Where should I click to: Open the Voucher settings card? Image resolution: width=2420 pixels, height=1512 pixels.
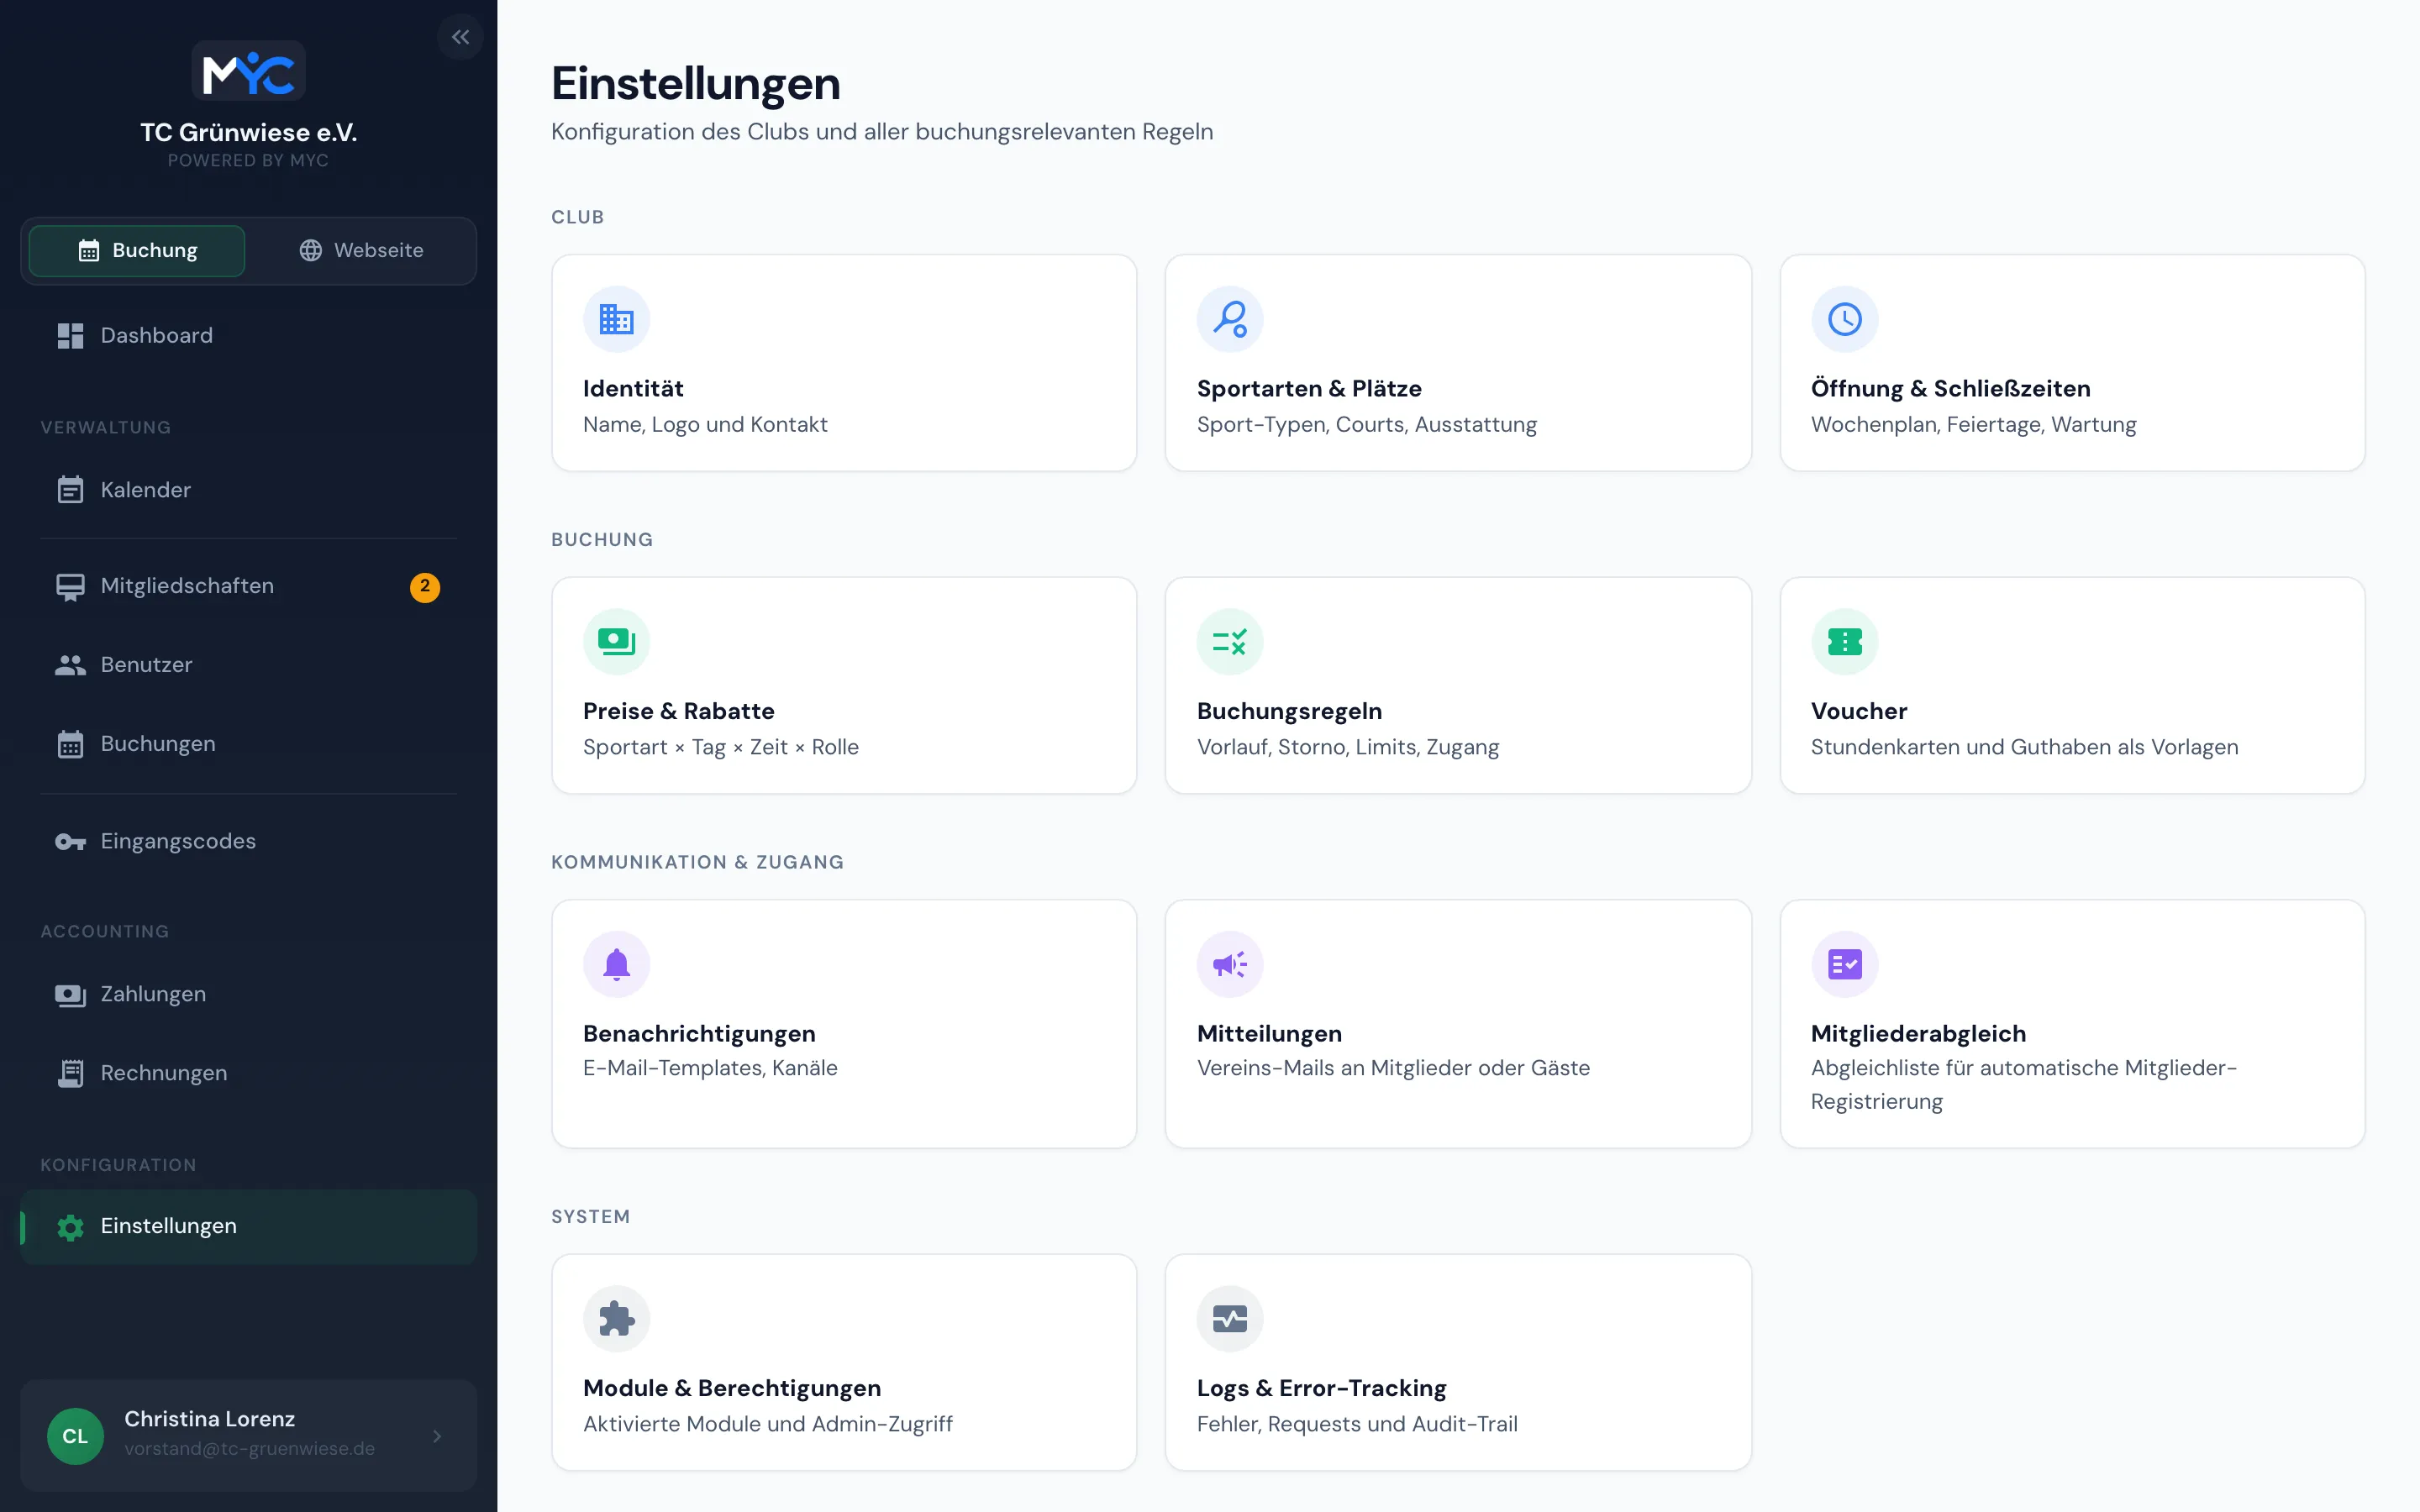coord(2072,685)
